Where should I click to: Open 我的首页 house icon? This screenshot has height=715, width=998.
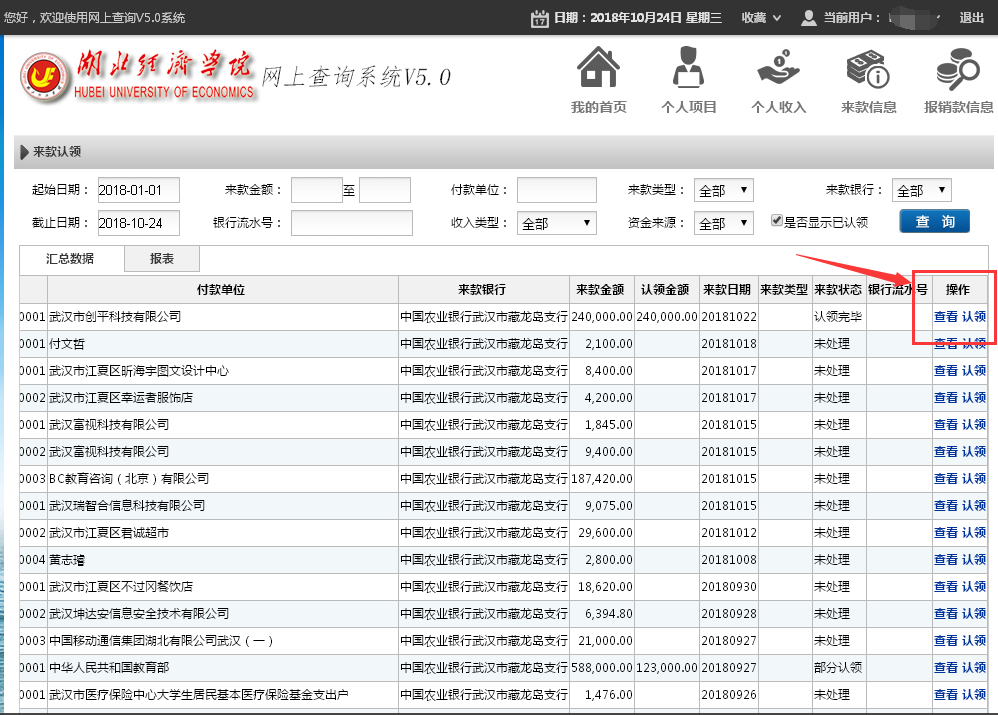pyautogui.click(x=598, y=67)
